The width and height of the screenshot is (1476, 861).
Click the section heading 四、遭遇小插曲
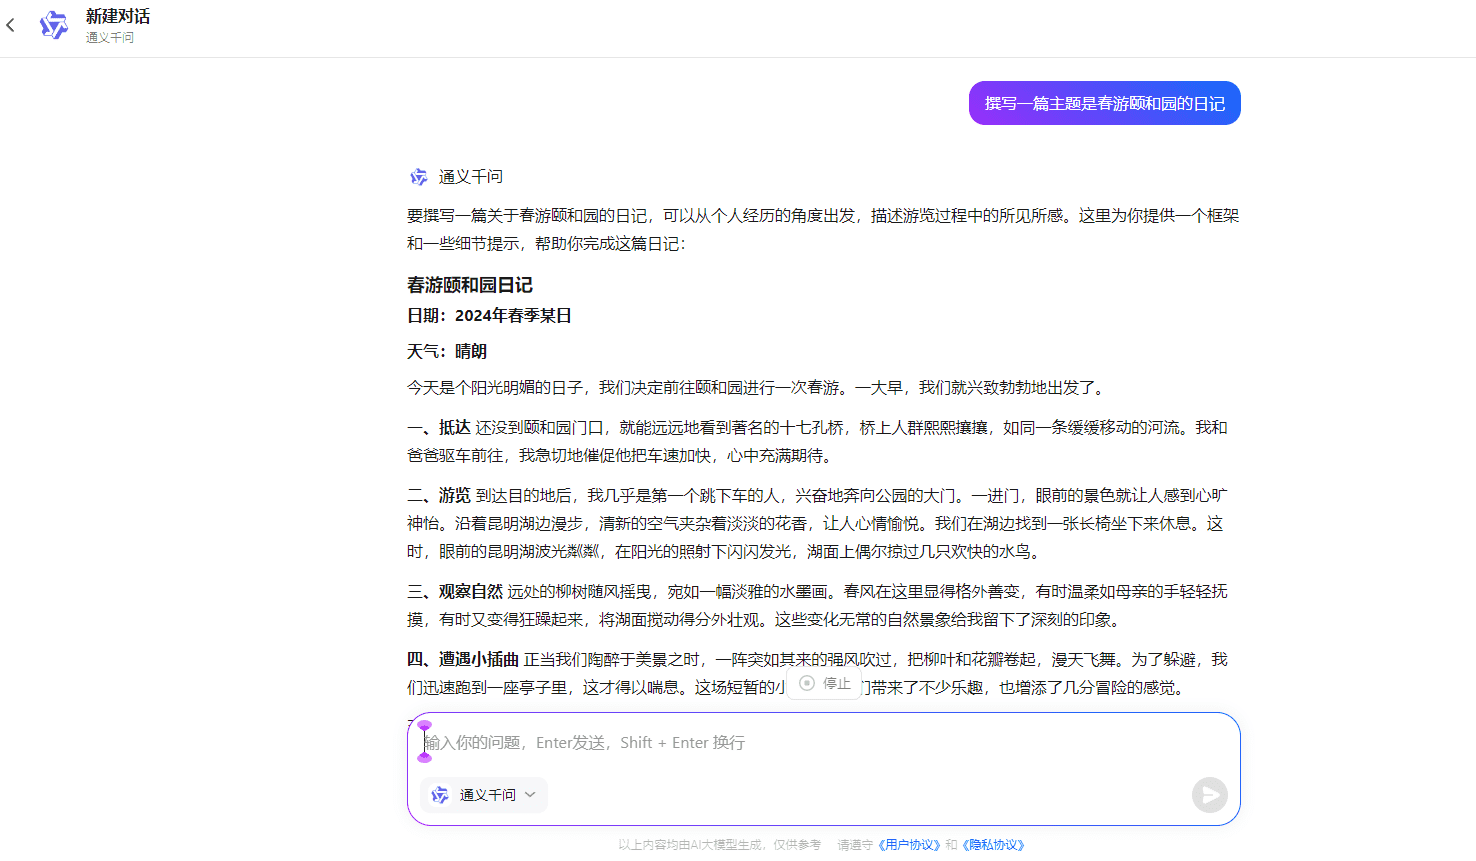tap(463, 660)
